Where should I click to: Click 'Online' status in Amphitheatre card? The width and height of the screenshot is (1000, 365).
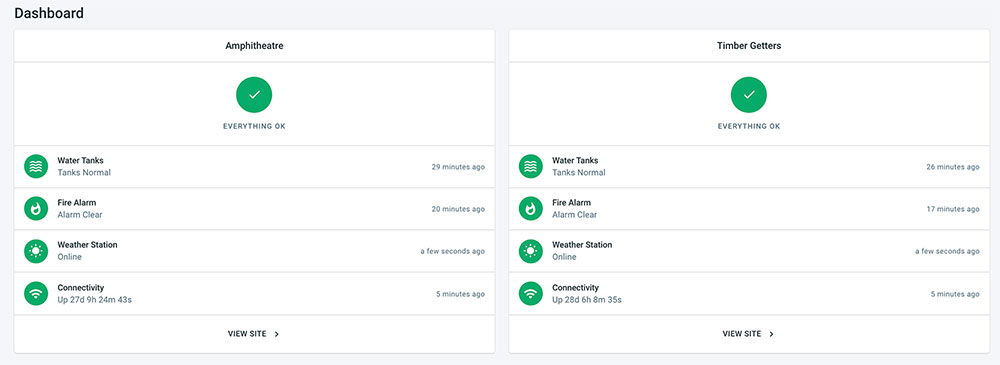tap(70, 257)
